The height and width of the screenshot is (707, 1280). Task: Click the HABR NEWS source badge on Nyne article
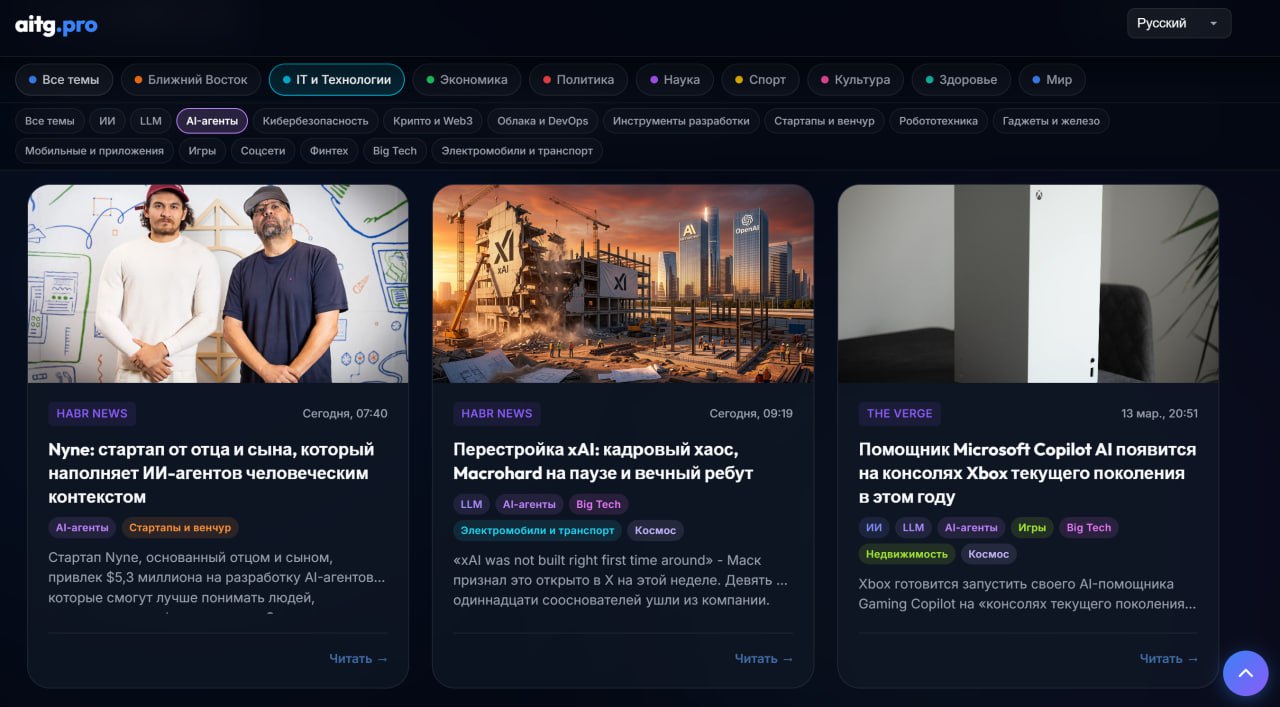coord(92,413)
